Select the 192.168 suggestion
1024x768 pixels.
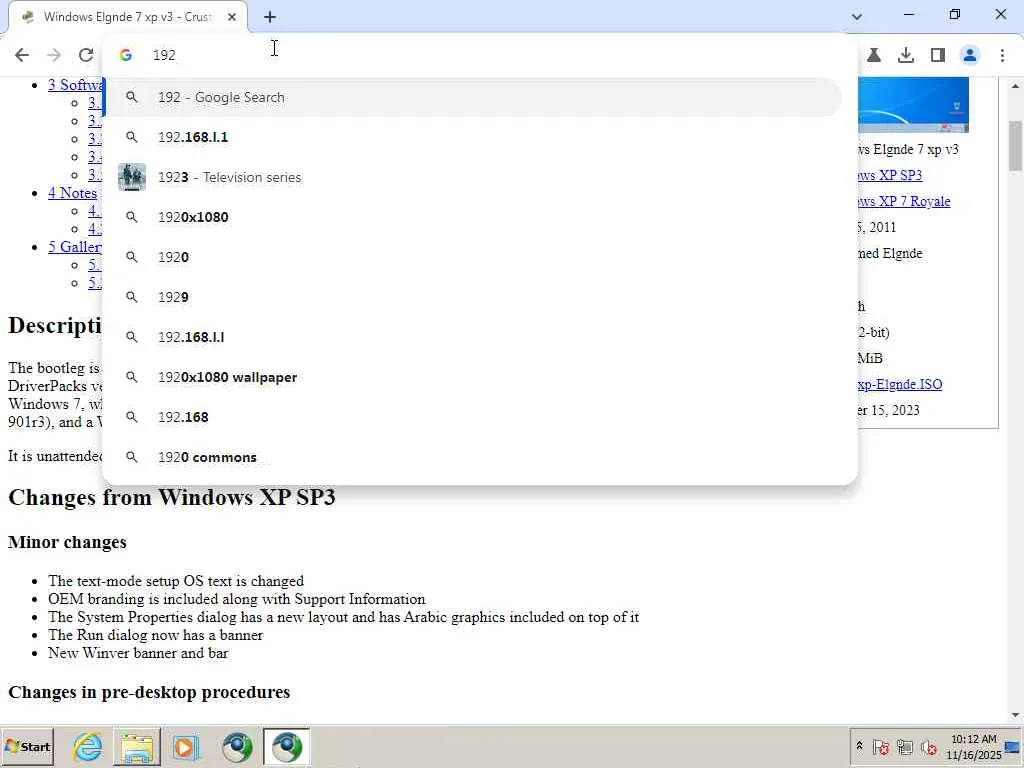[472, 417]
